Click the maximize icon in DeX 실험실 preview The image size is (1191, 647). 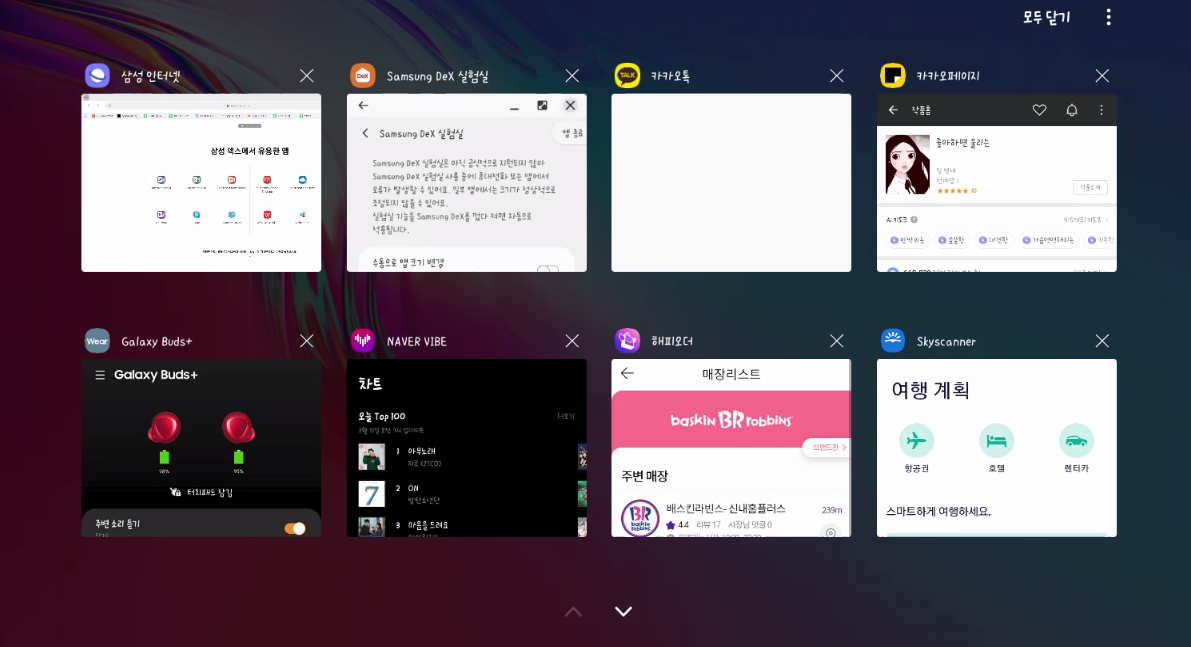pos(542,106)
